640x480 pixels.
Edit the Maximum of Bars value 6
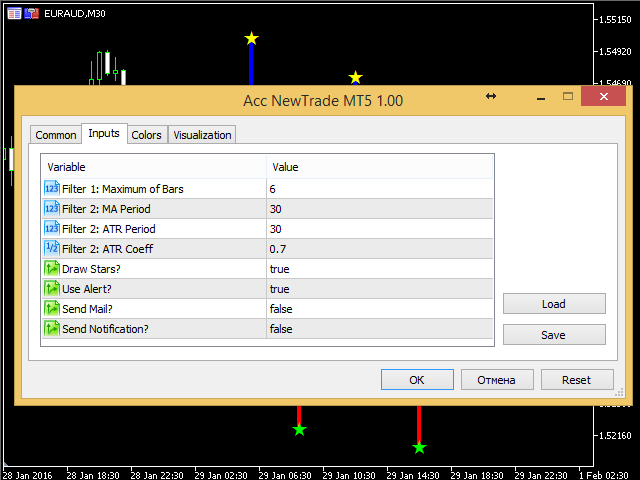tap(380, 189)
